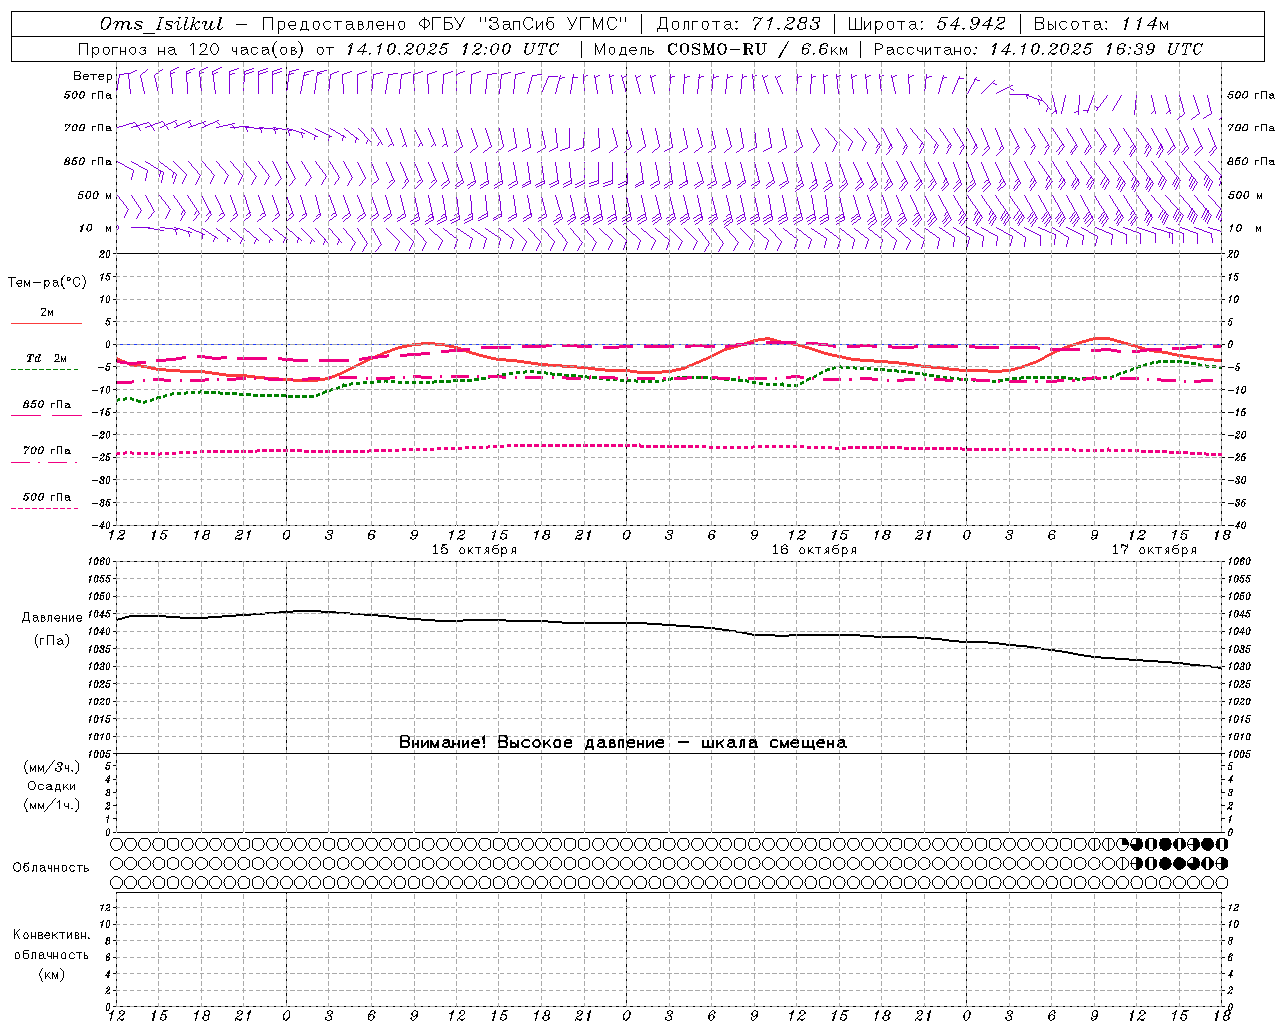Image resolution: width=1280 pixels, height=1024 pixels.
Task: Click the Внимание! Высокое давление warning text
Action: [x=622, y=742]
